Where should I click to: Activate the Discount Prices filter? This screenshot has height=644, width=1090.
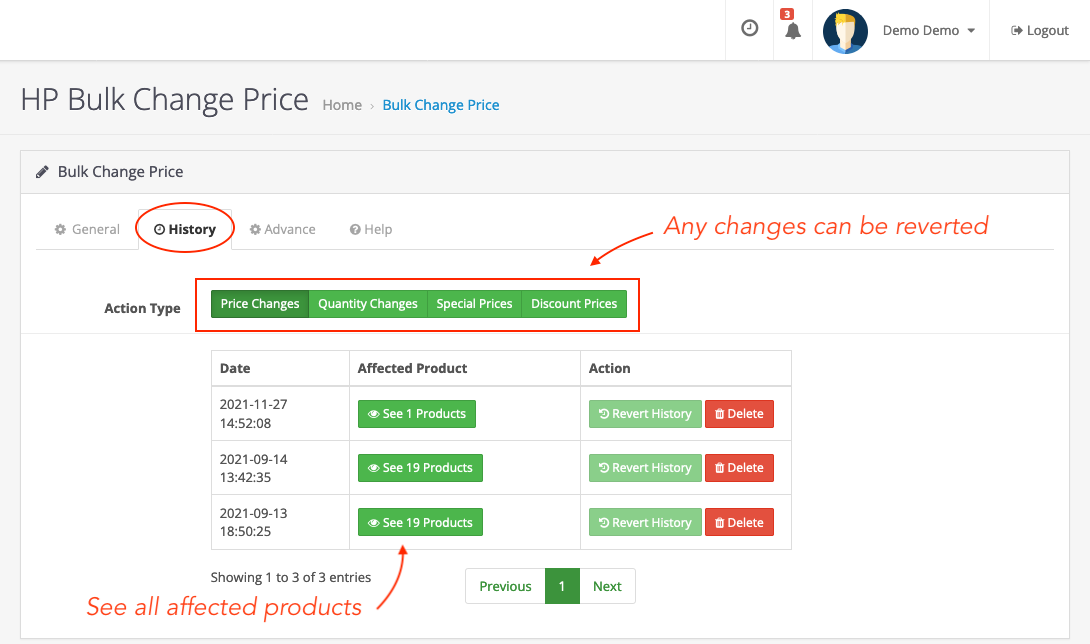tap(574, 303)
